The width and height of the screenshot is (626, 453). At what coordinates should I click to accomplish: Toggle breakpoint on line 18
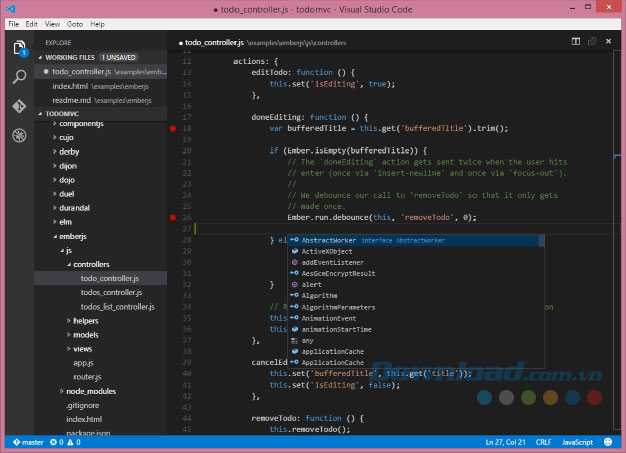point(173,129)
